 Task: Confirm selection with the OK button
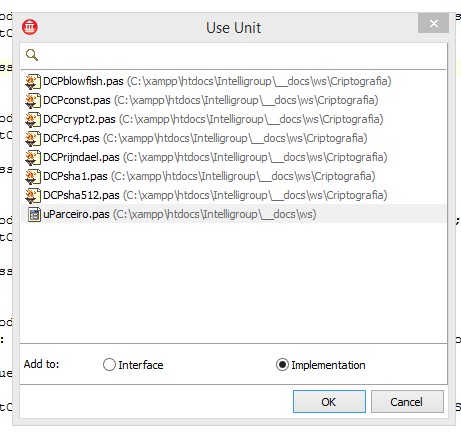tap(329, 402)
